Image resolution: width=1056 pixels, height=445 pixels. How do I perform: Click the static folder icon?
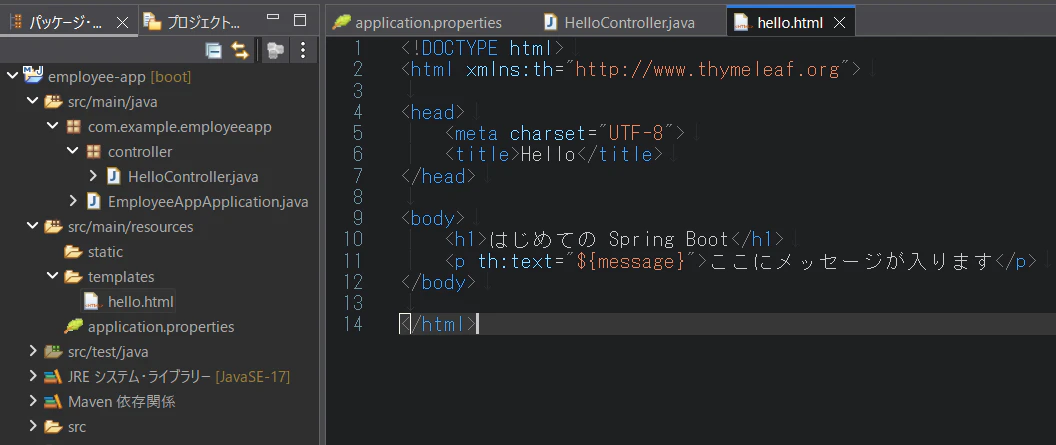point(73,252)
